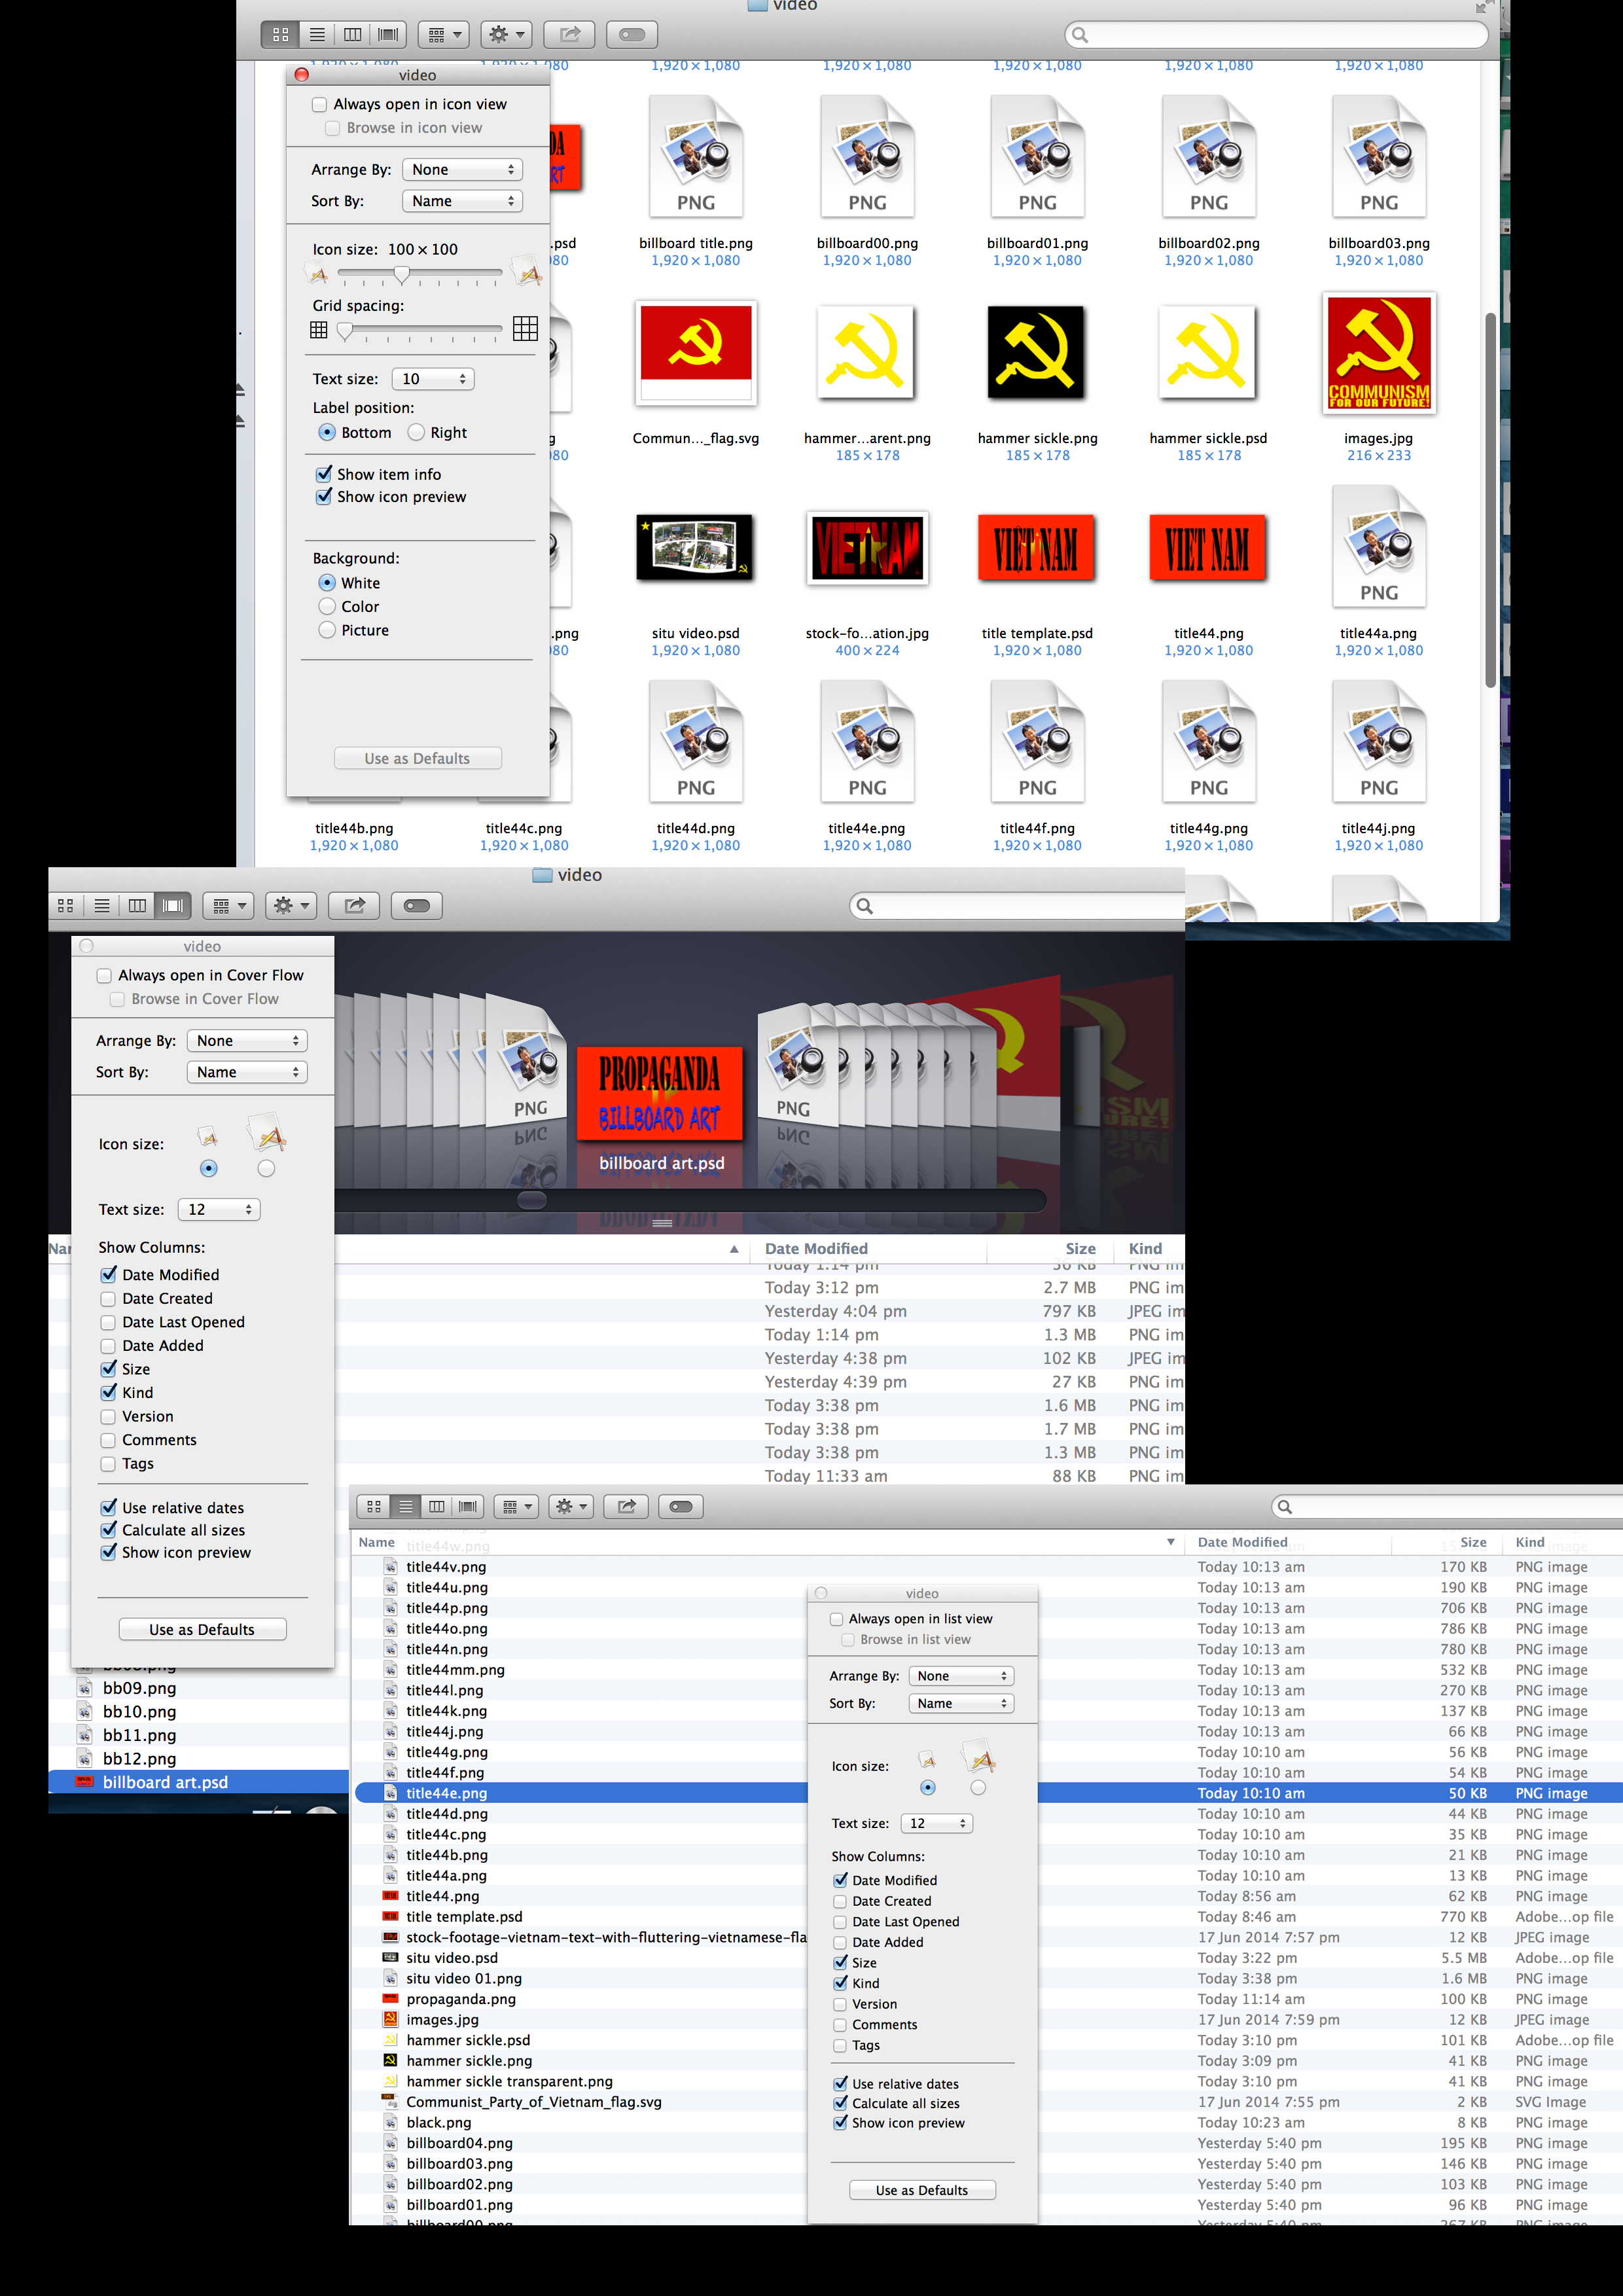
Task: Select Right label position
Action: 416,433
